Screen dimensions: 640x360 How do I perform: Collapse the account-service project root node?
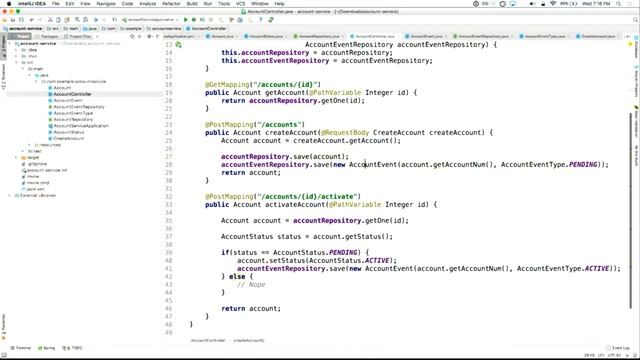(x=10, y=43)
